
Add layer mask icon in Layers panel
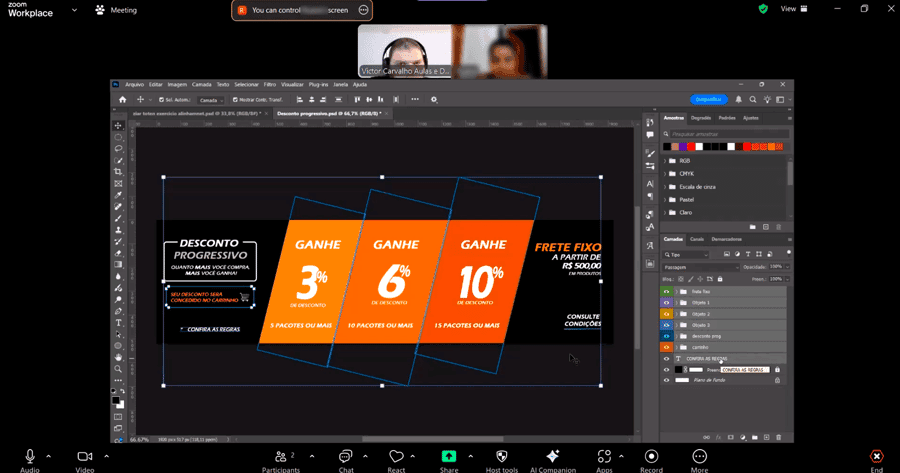coord(730,437)
